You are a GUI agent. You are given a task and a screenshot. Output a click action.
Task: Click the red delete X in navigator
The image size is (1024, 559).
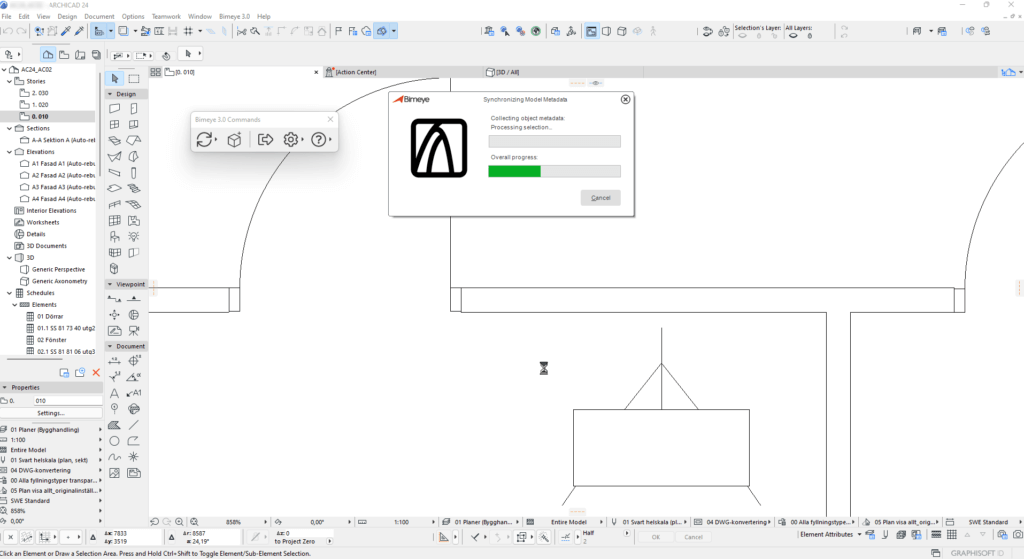pyautogui.click(x=96, y=373)
